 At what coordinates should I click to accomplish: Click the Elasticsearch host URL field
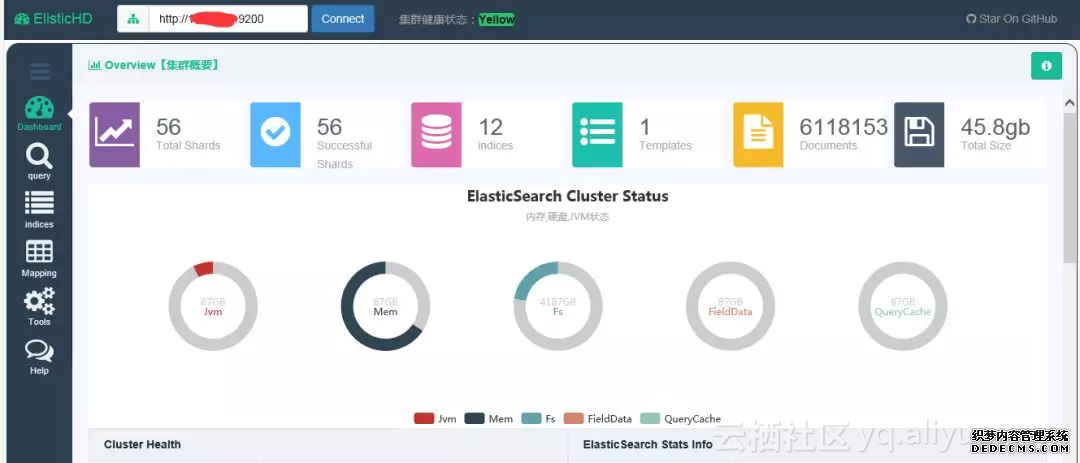pos(228,19)
